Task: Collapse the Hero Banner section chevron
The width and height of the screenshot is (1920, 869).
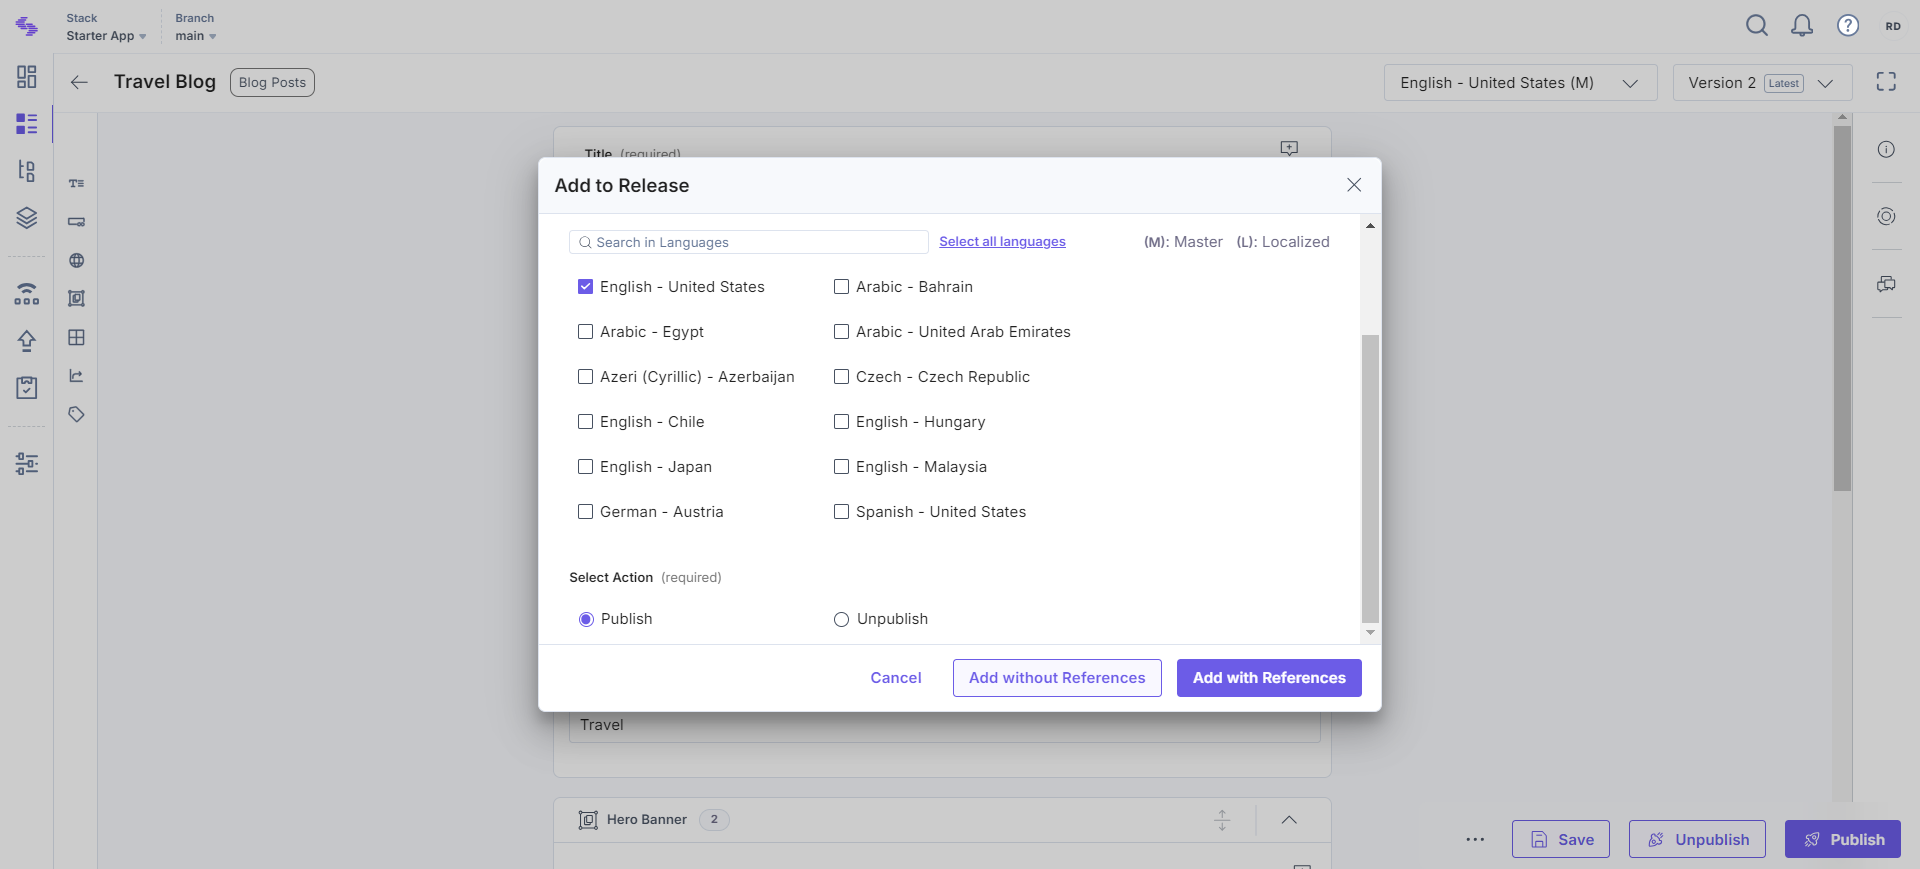Action: [x=1289, y=820]
